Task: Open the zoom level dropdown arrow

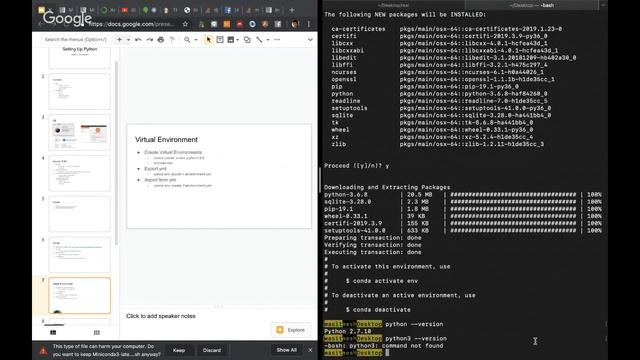Action: pyautogui.click(x=196, y=40)
